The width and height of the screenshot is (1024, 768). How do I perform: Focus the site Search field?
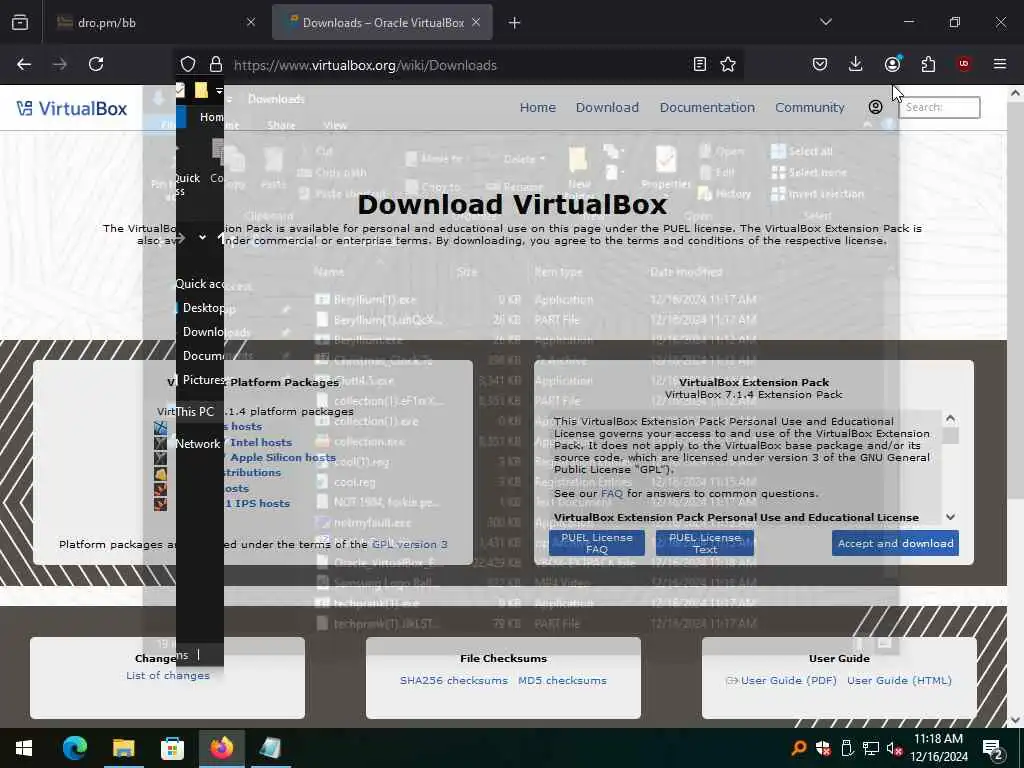point(939,107)
